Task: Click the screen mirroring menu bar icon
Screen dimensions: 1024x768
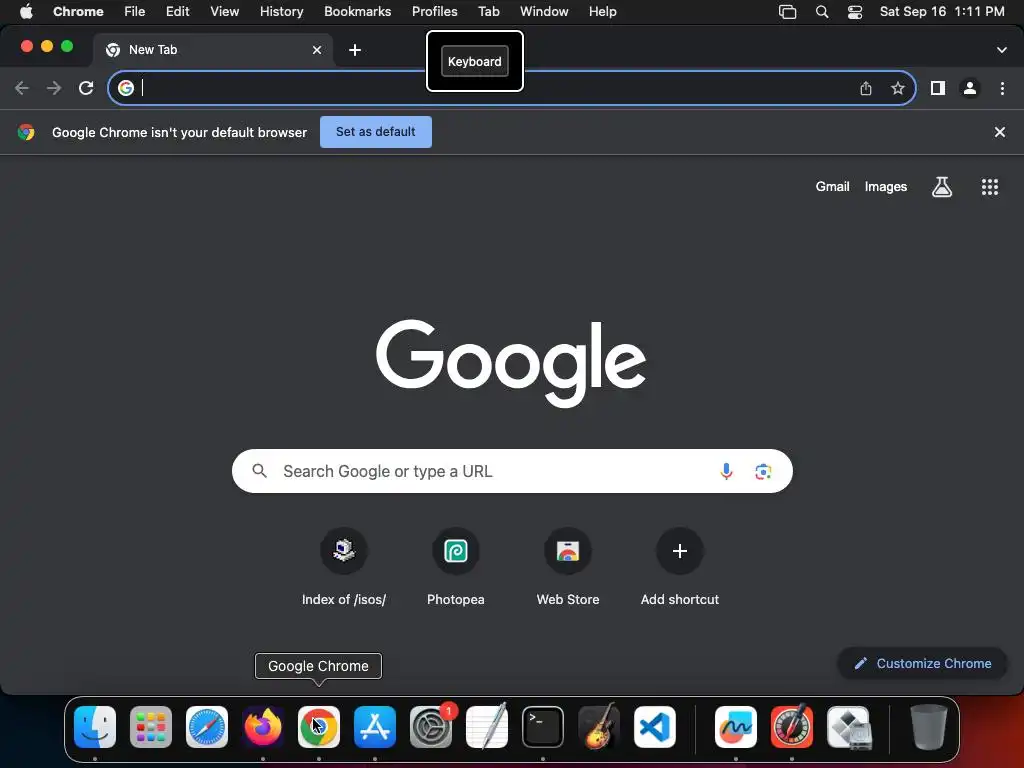Action: [x=788, y=12]
